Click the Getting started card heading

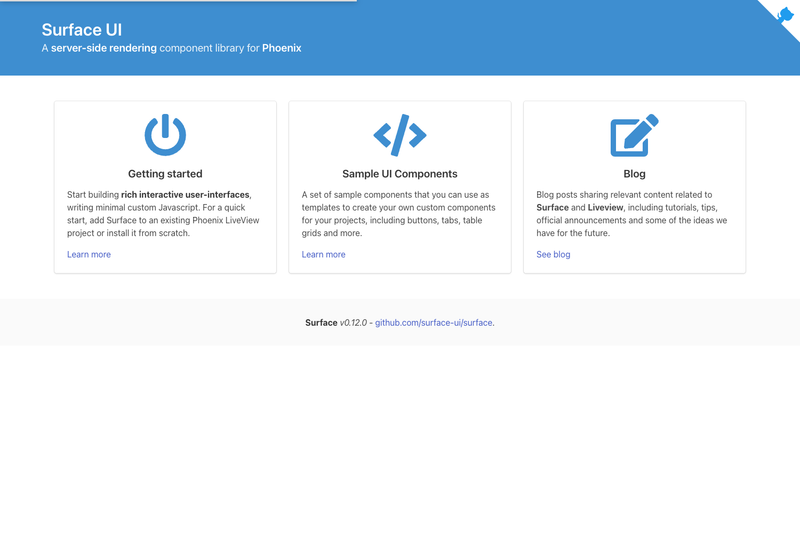pos(165,174)
